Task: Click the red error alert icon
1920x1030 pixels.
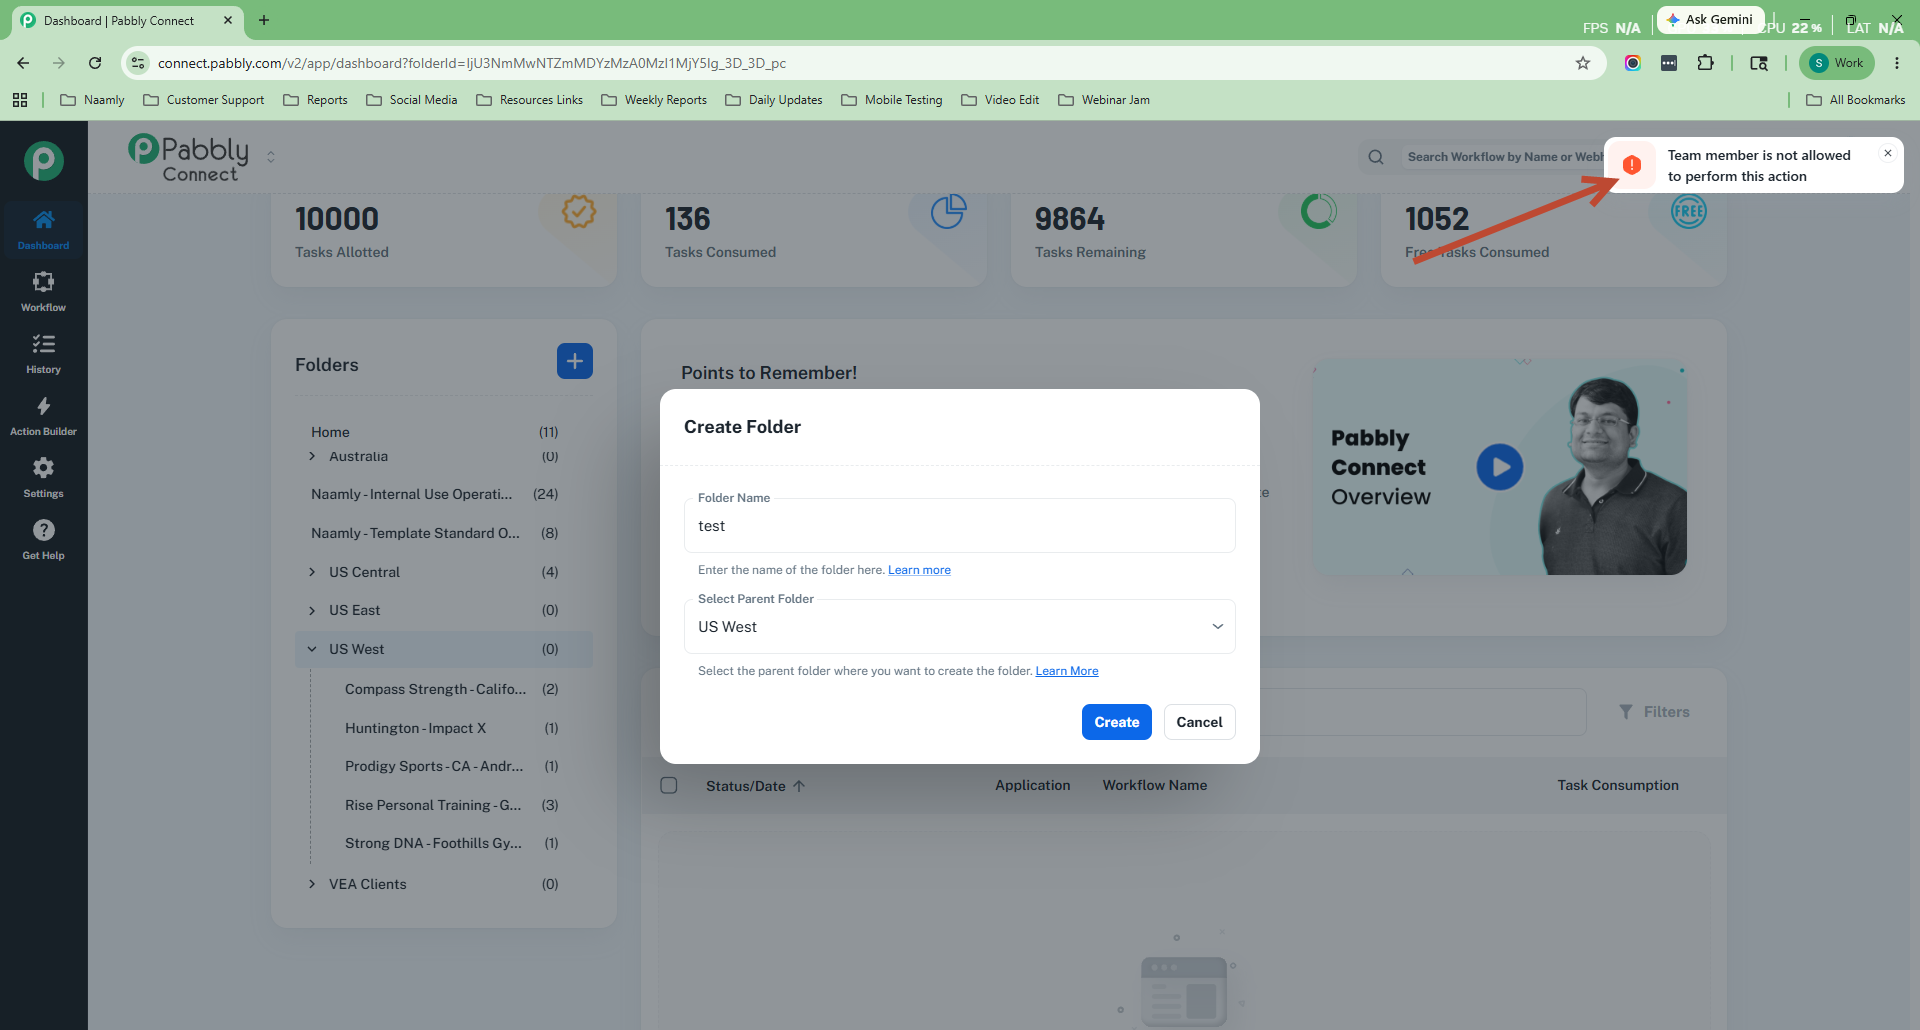Action: [1632, 165]
